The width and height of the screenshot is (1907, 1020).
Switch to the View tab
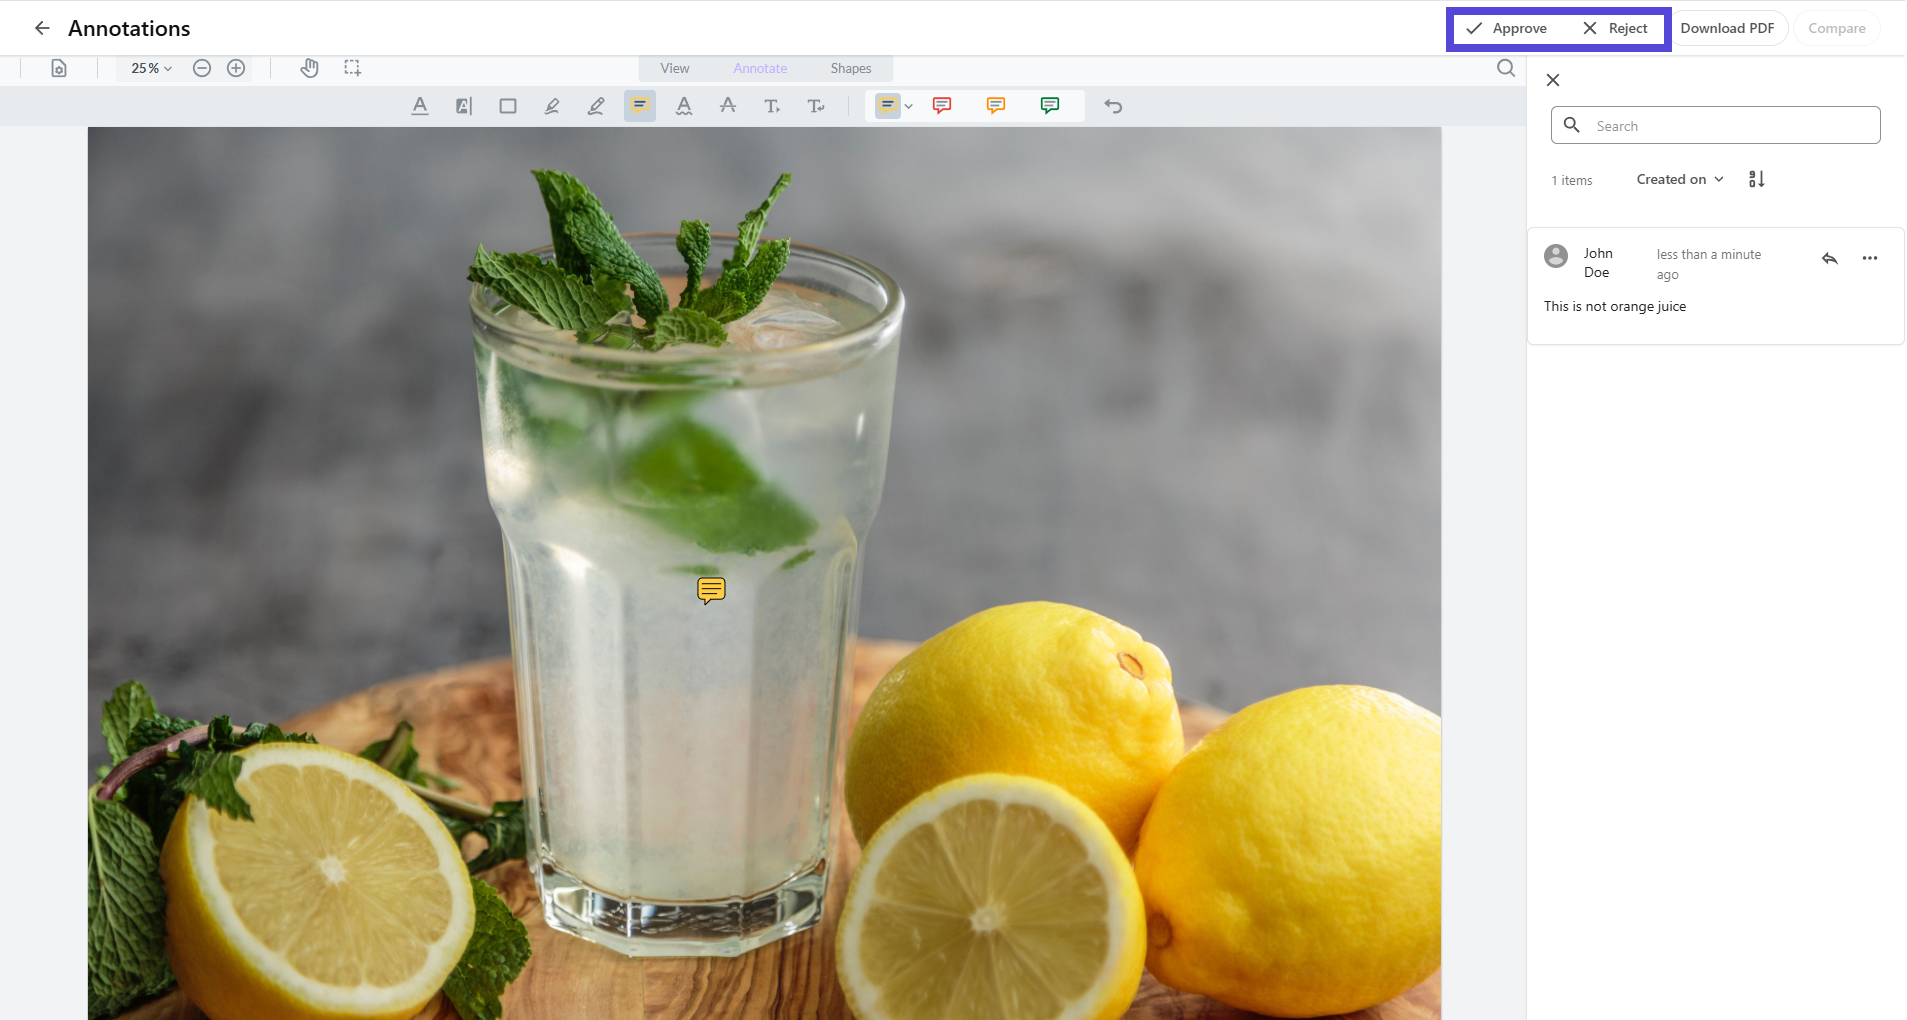pyautogui.click(x=675, y=68)
